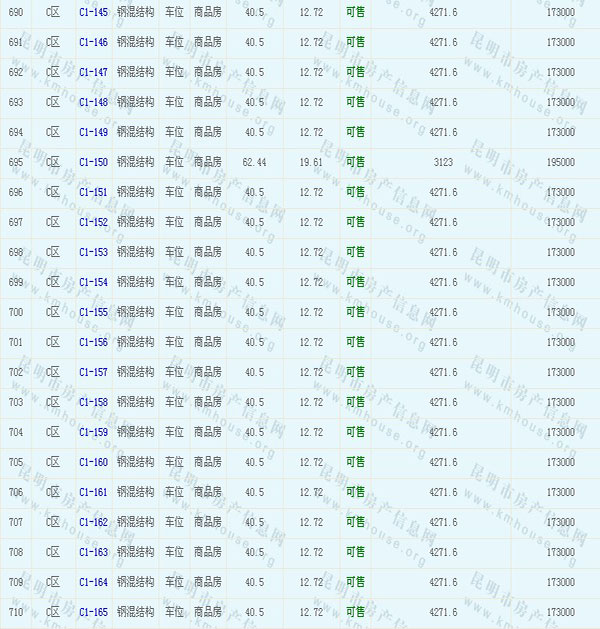The width and height of the screenshot is (600, 629).
Task: Open the C1-146 unit link
Action: [x=93, y=43]
